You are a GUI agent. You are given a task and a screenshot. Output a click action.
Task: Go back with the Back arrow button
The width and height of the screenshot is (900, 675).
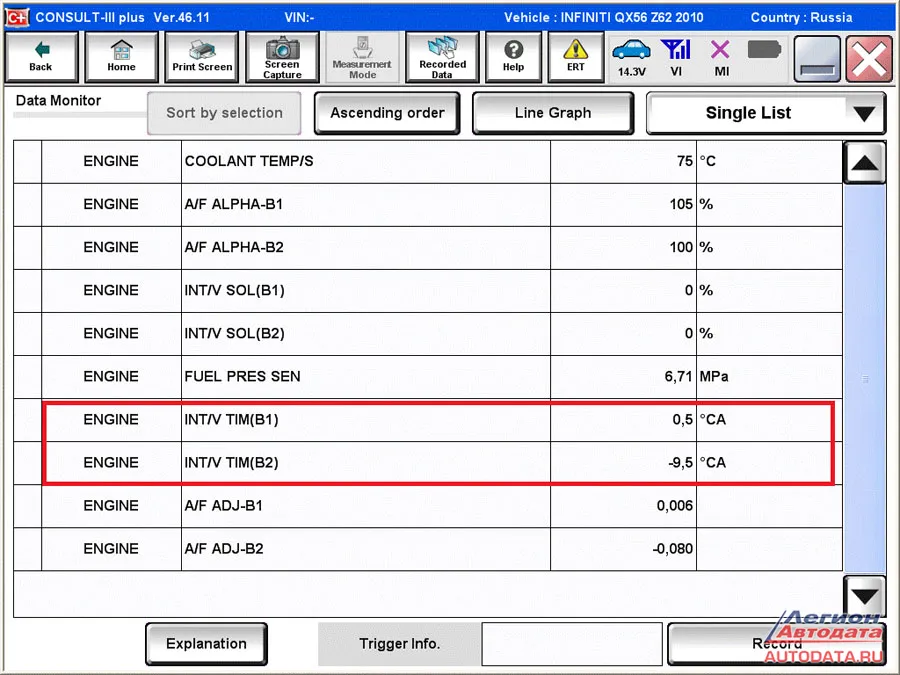(x=41, y=57)
